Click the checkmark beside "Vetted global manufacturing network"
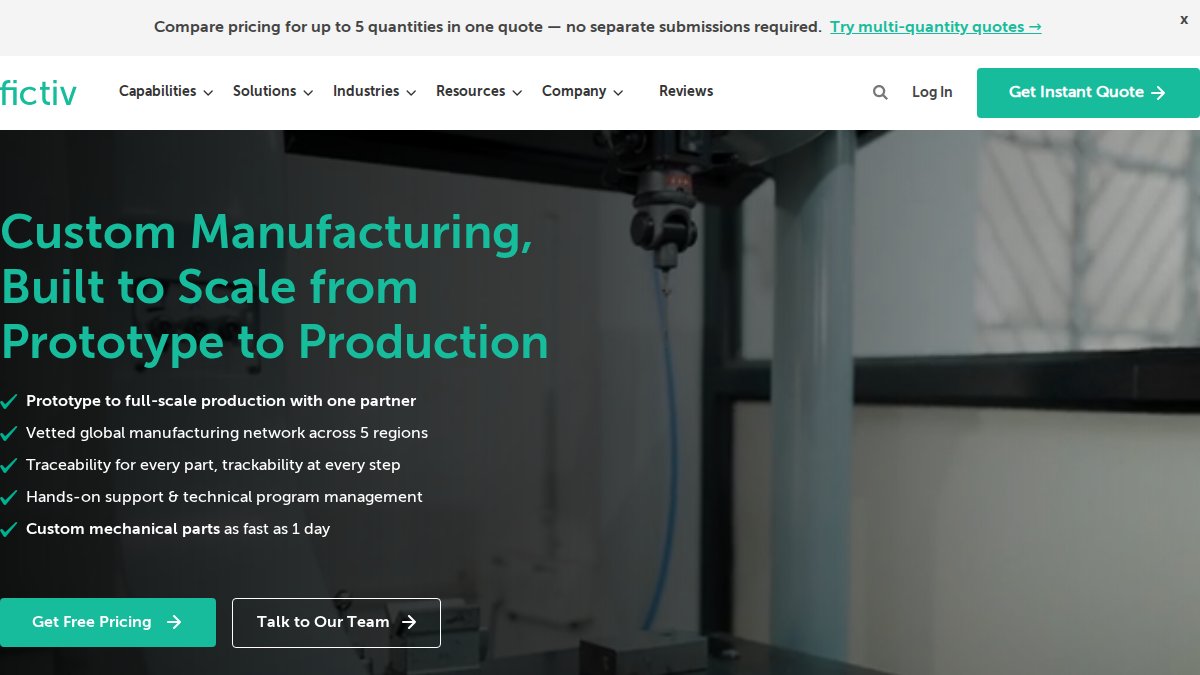Screen dimensions: 1200x675 coord(9,434)
